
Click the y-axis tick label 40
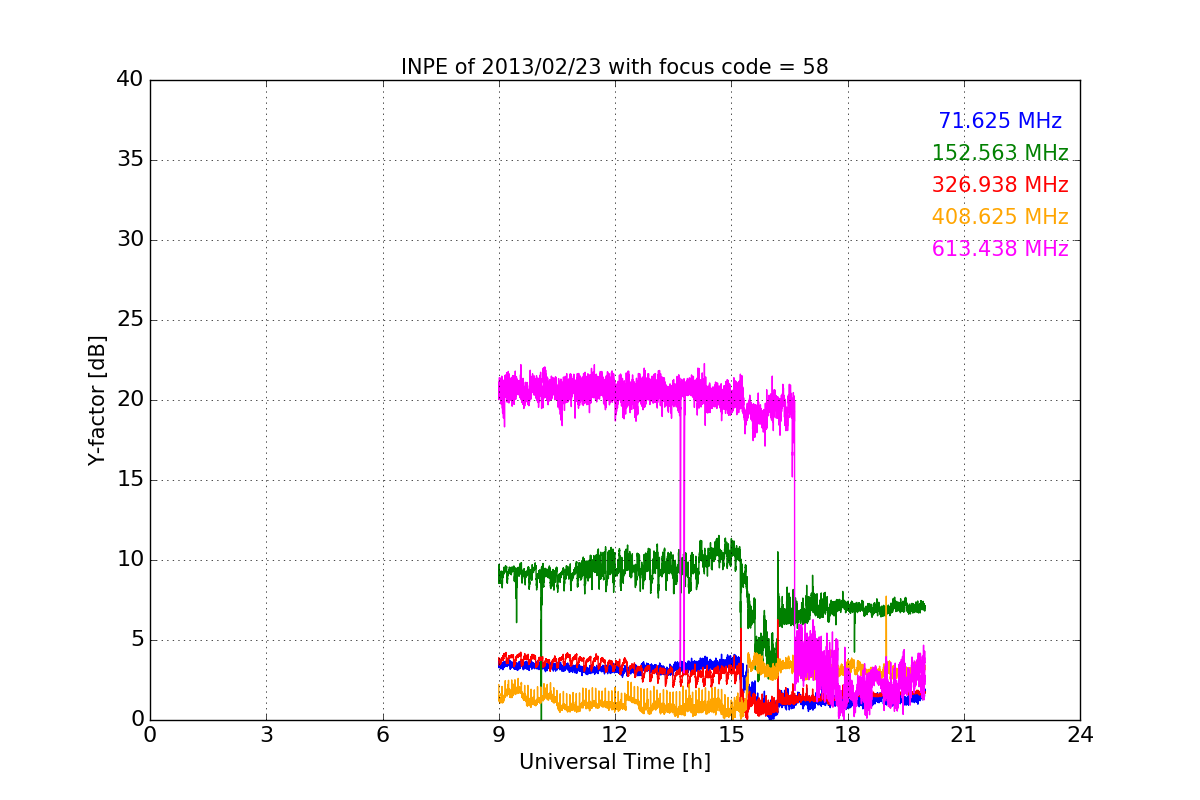[x=130, y=80]
